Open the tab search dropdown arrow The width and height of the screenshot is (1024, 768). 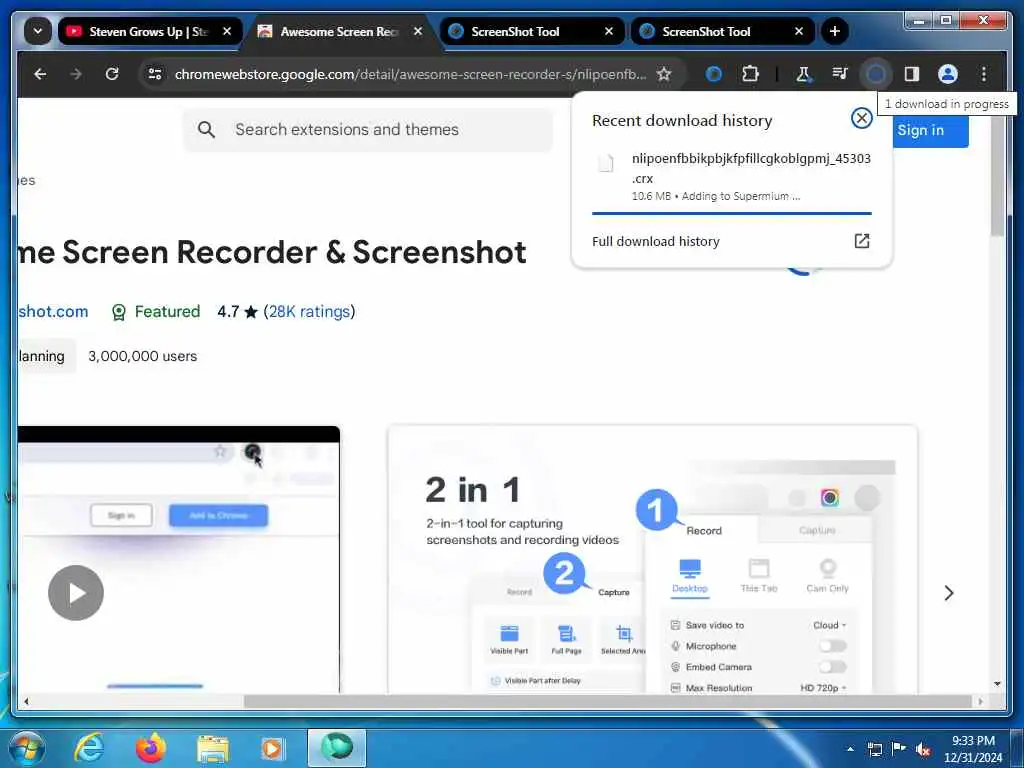(x=38, y=31)
